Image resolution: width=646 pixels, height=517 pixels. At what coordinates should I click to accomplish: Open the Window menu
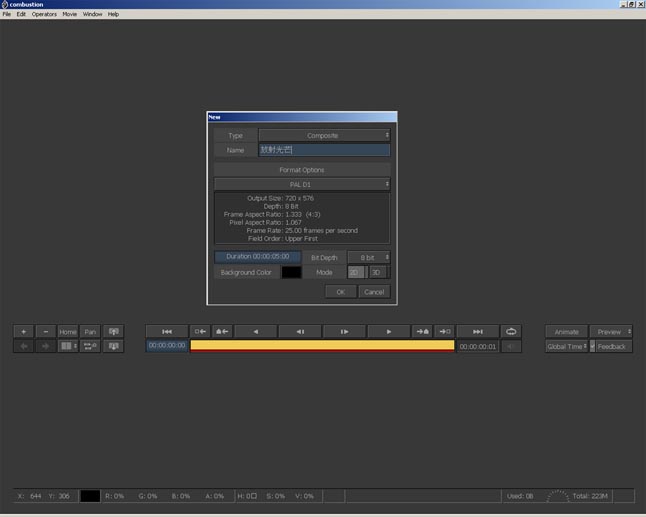click(x=92, y=14)
